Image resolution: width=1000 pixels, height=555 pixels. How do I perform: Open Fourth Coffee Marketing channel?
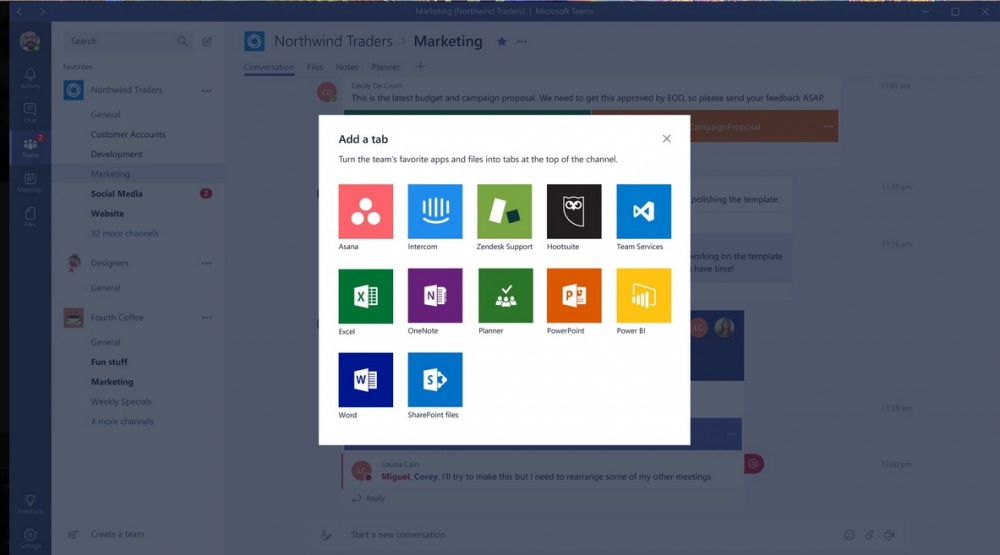[112, 381]
